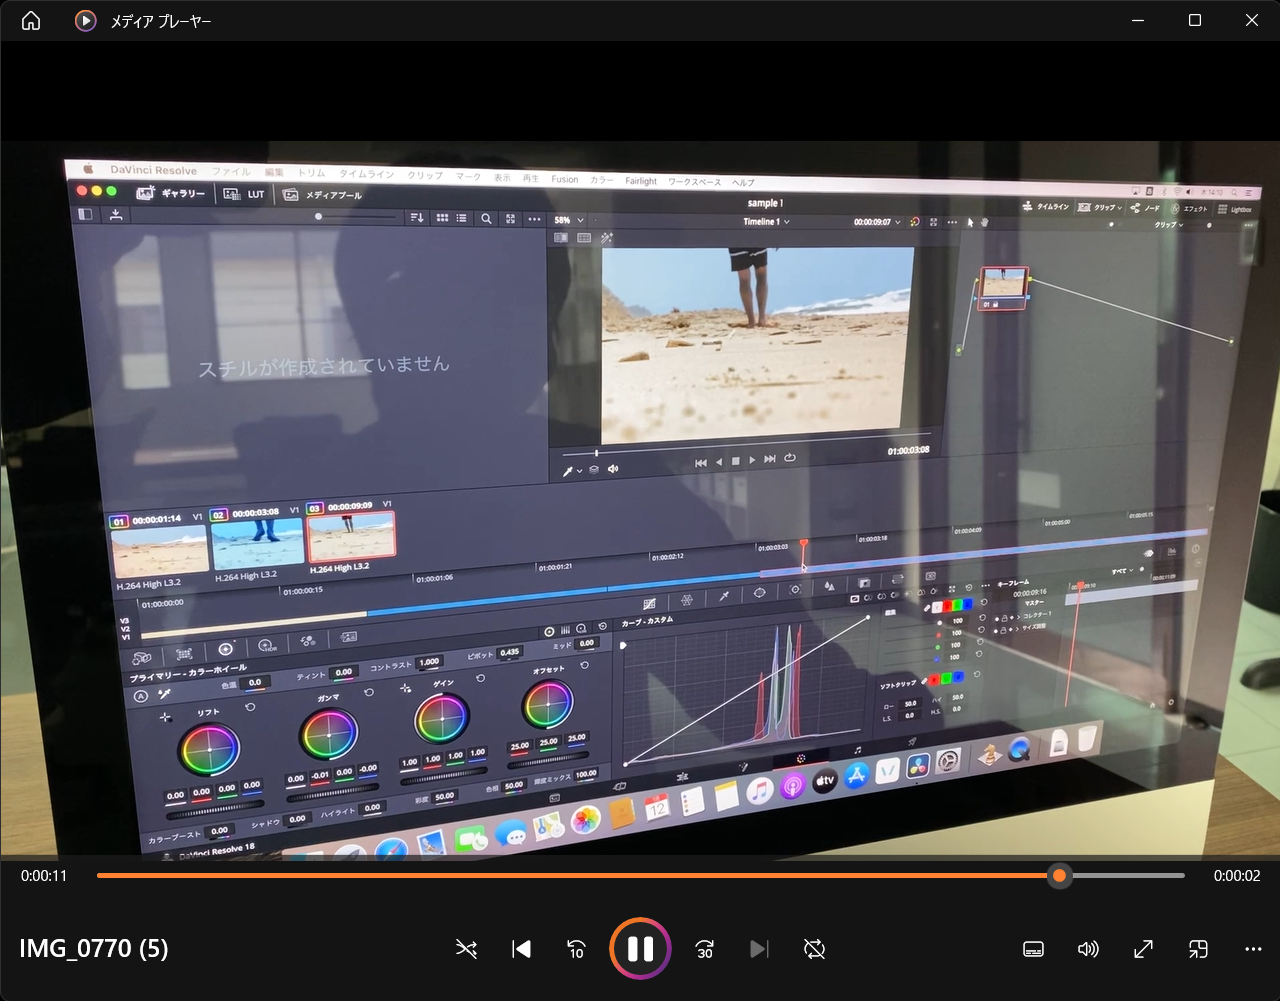Open the Timeline 1 dropdown
The image size is (1280, 1001).
click(x=766, y=221)
